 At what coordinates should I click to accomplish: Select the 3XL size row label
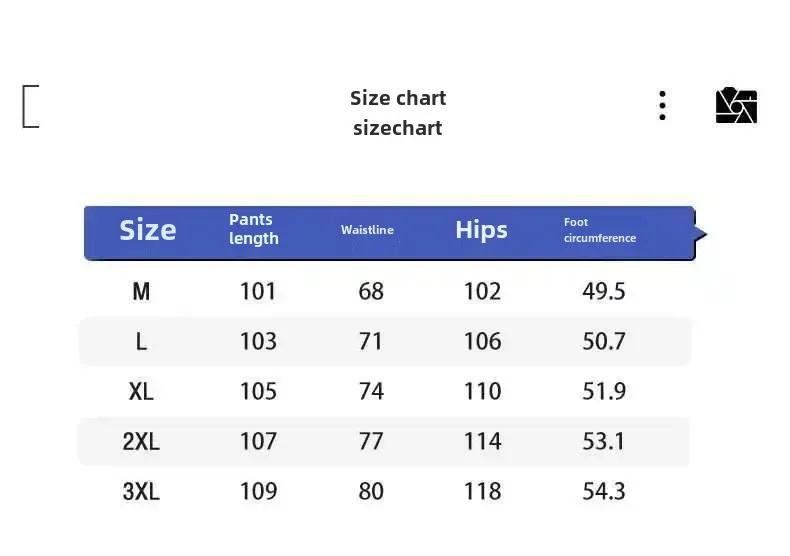tap(141, 492)
